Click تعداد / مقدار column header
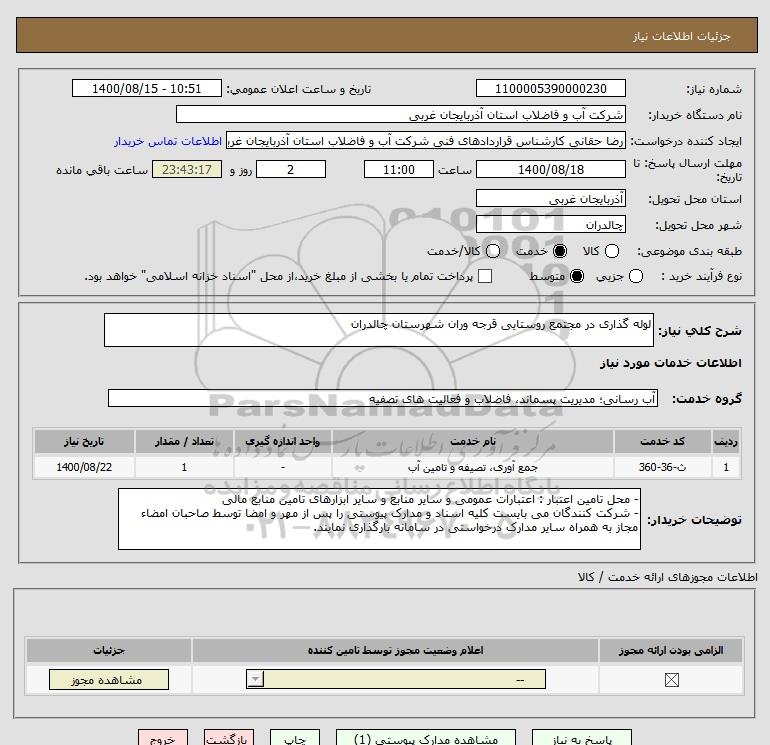The width and height of the screenshot is (770, 745). 184,441
